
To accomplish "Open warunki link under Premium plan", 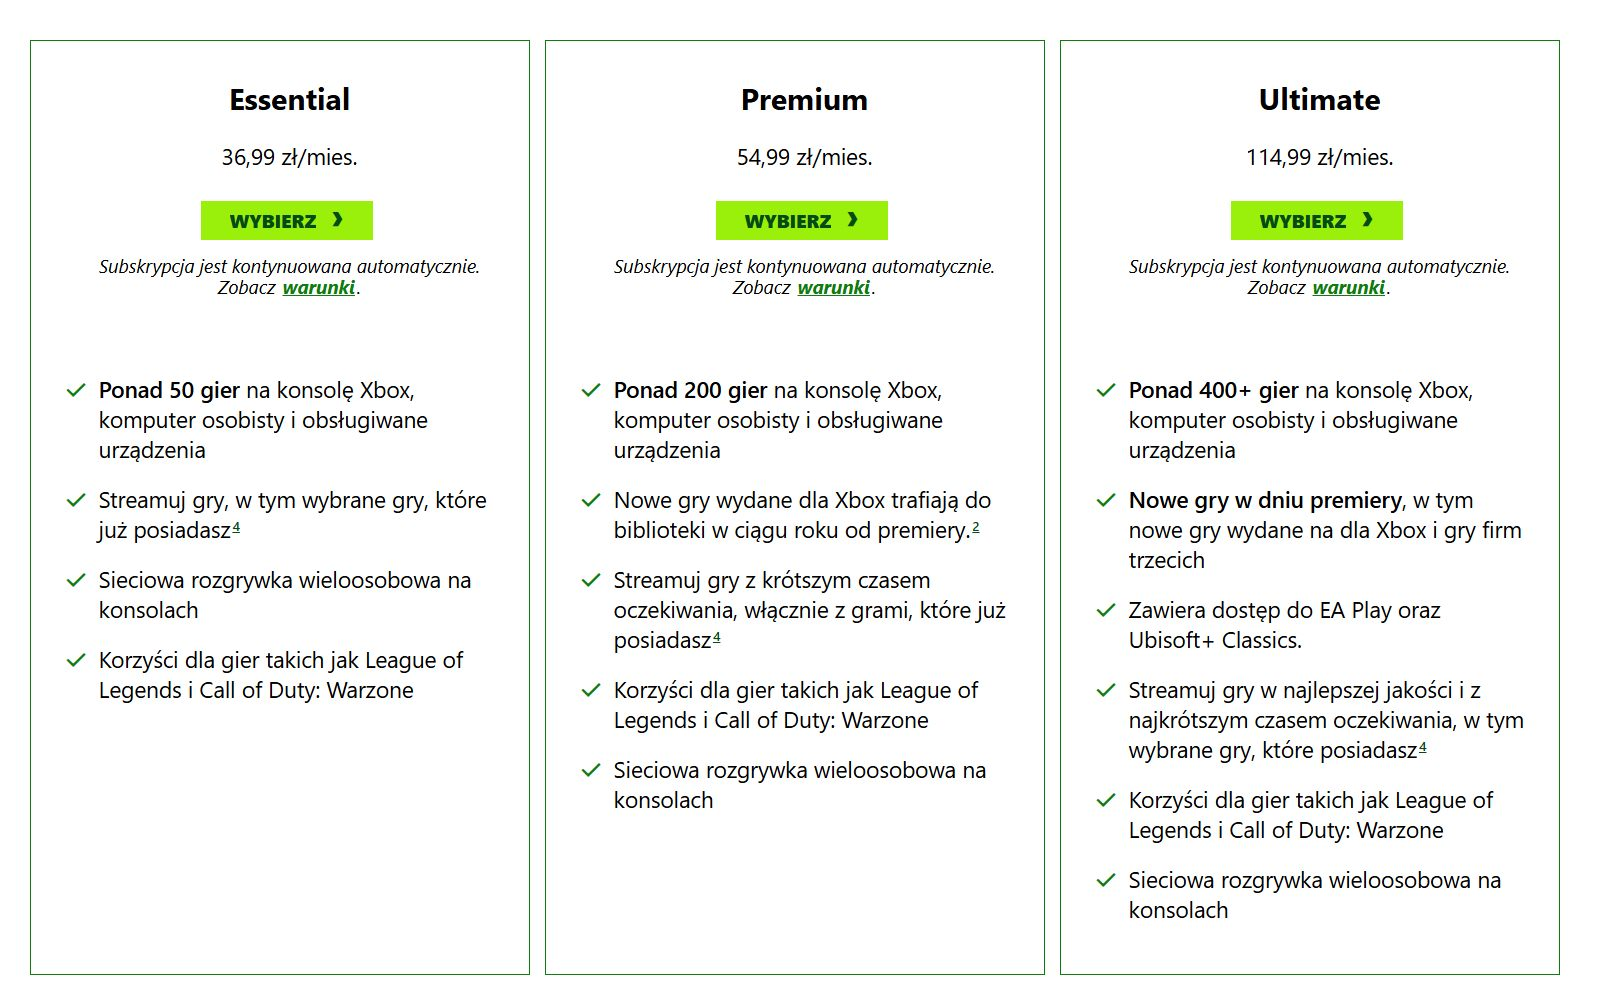I will (x=834, y=288).
